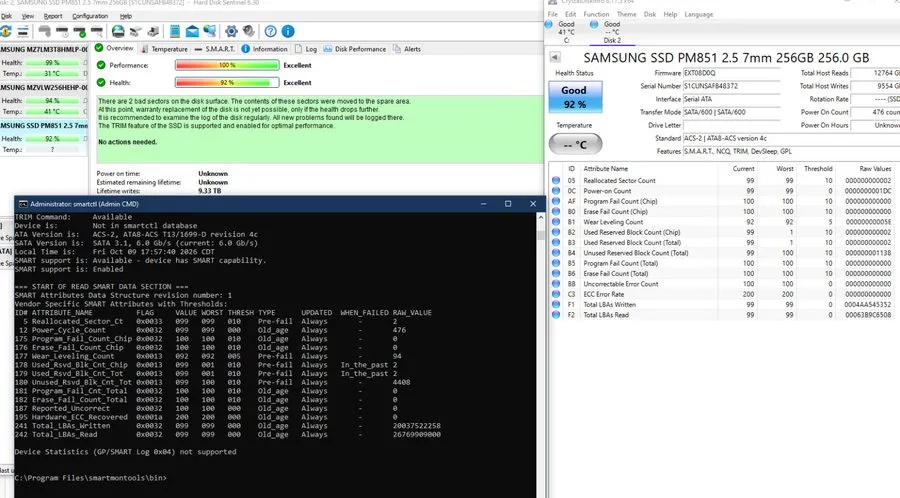Screen dimensions: 900x498
Task: Select SAMSUNG SSD PM851 disk in left panel
Action: (44, 137)
